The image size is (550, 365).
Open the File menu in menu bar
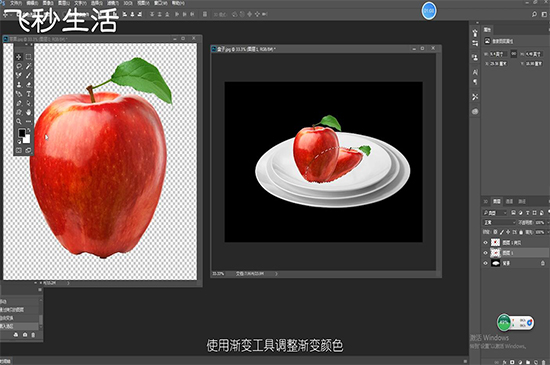16,3
